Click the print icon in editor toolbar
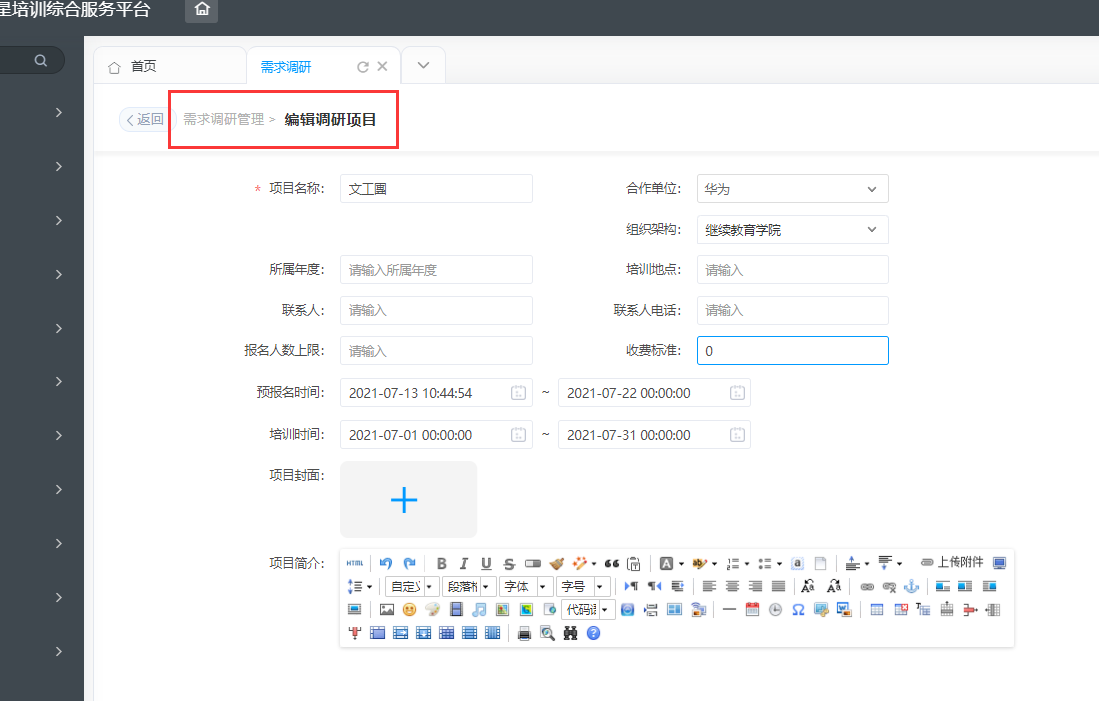This screenshot has width=1099, height=701. coord(524,633)
